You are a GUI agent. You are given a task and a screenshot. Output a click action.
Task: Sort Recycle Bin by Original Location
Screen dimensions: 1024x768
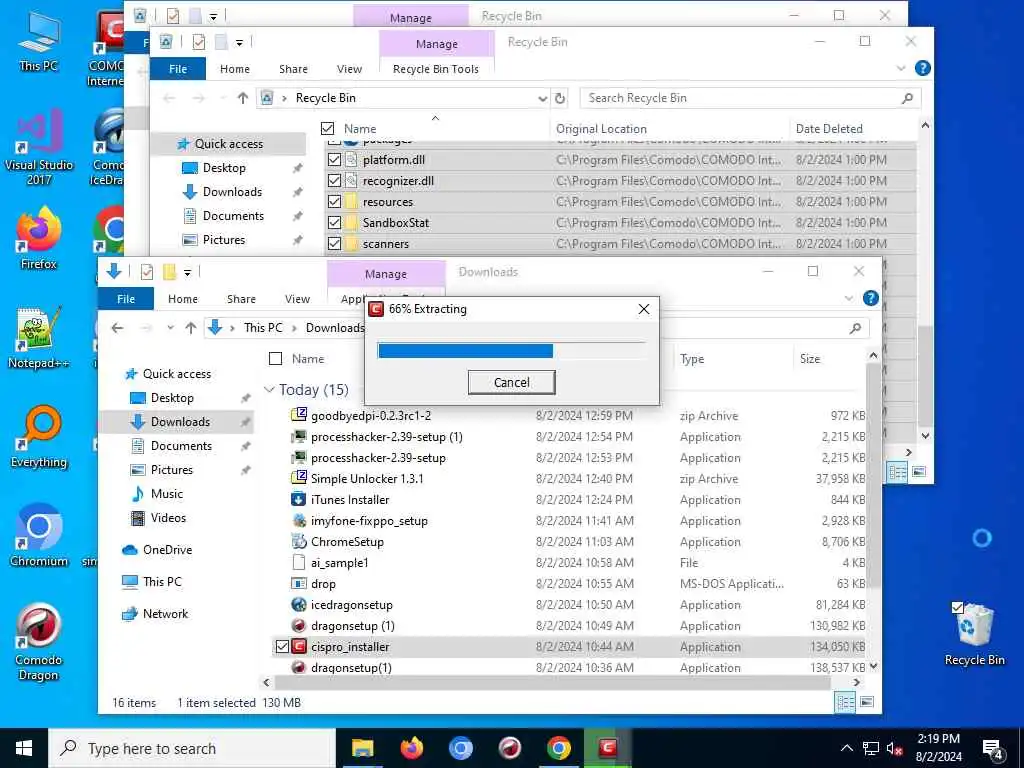click(601, 129)
